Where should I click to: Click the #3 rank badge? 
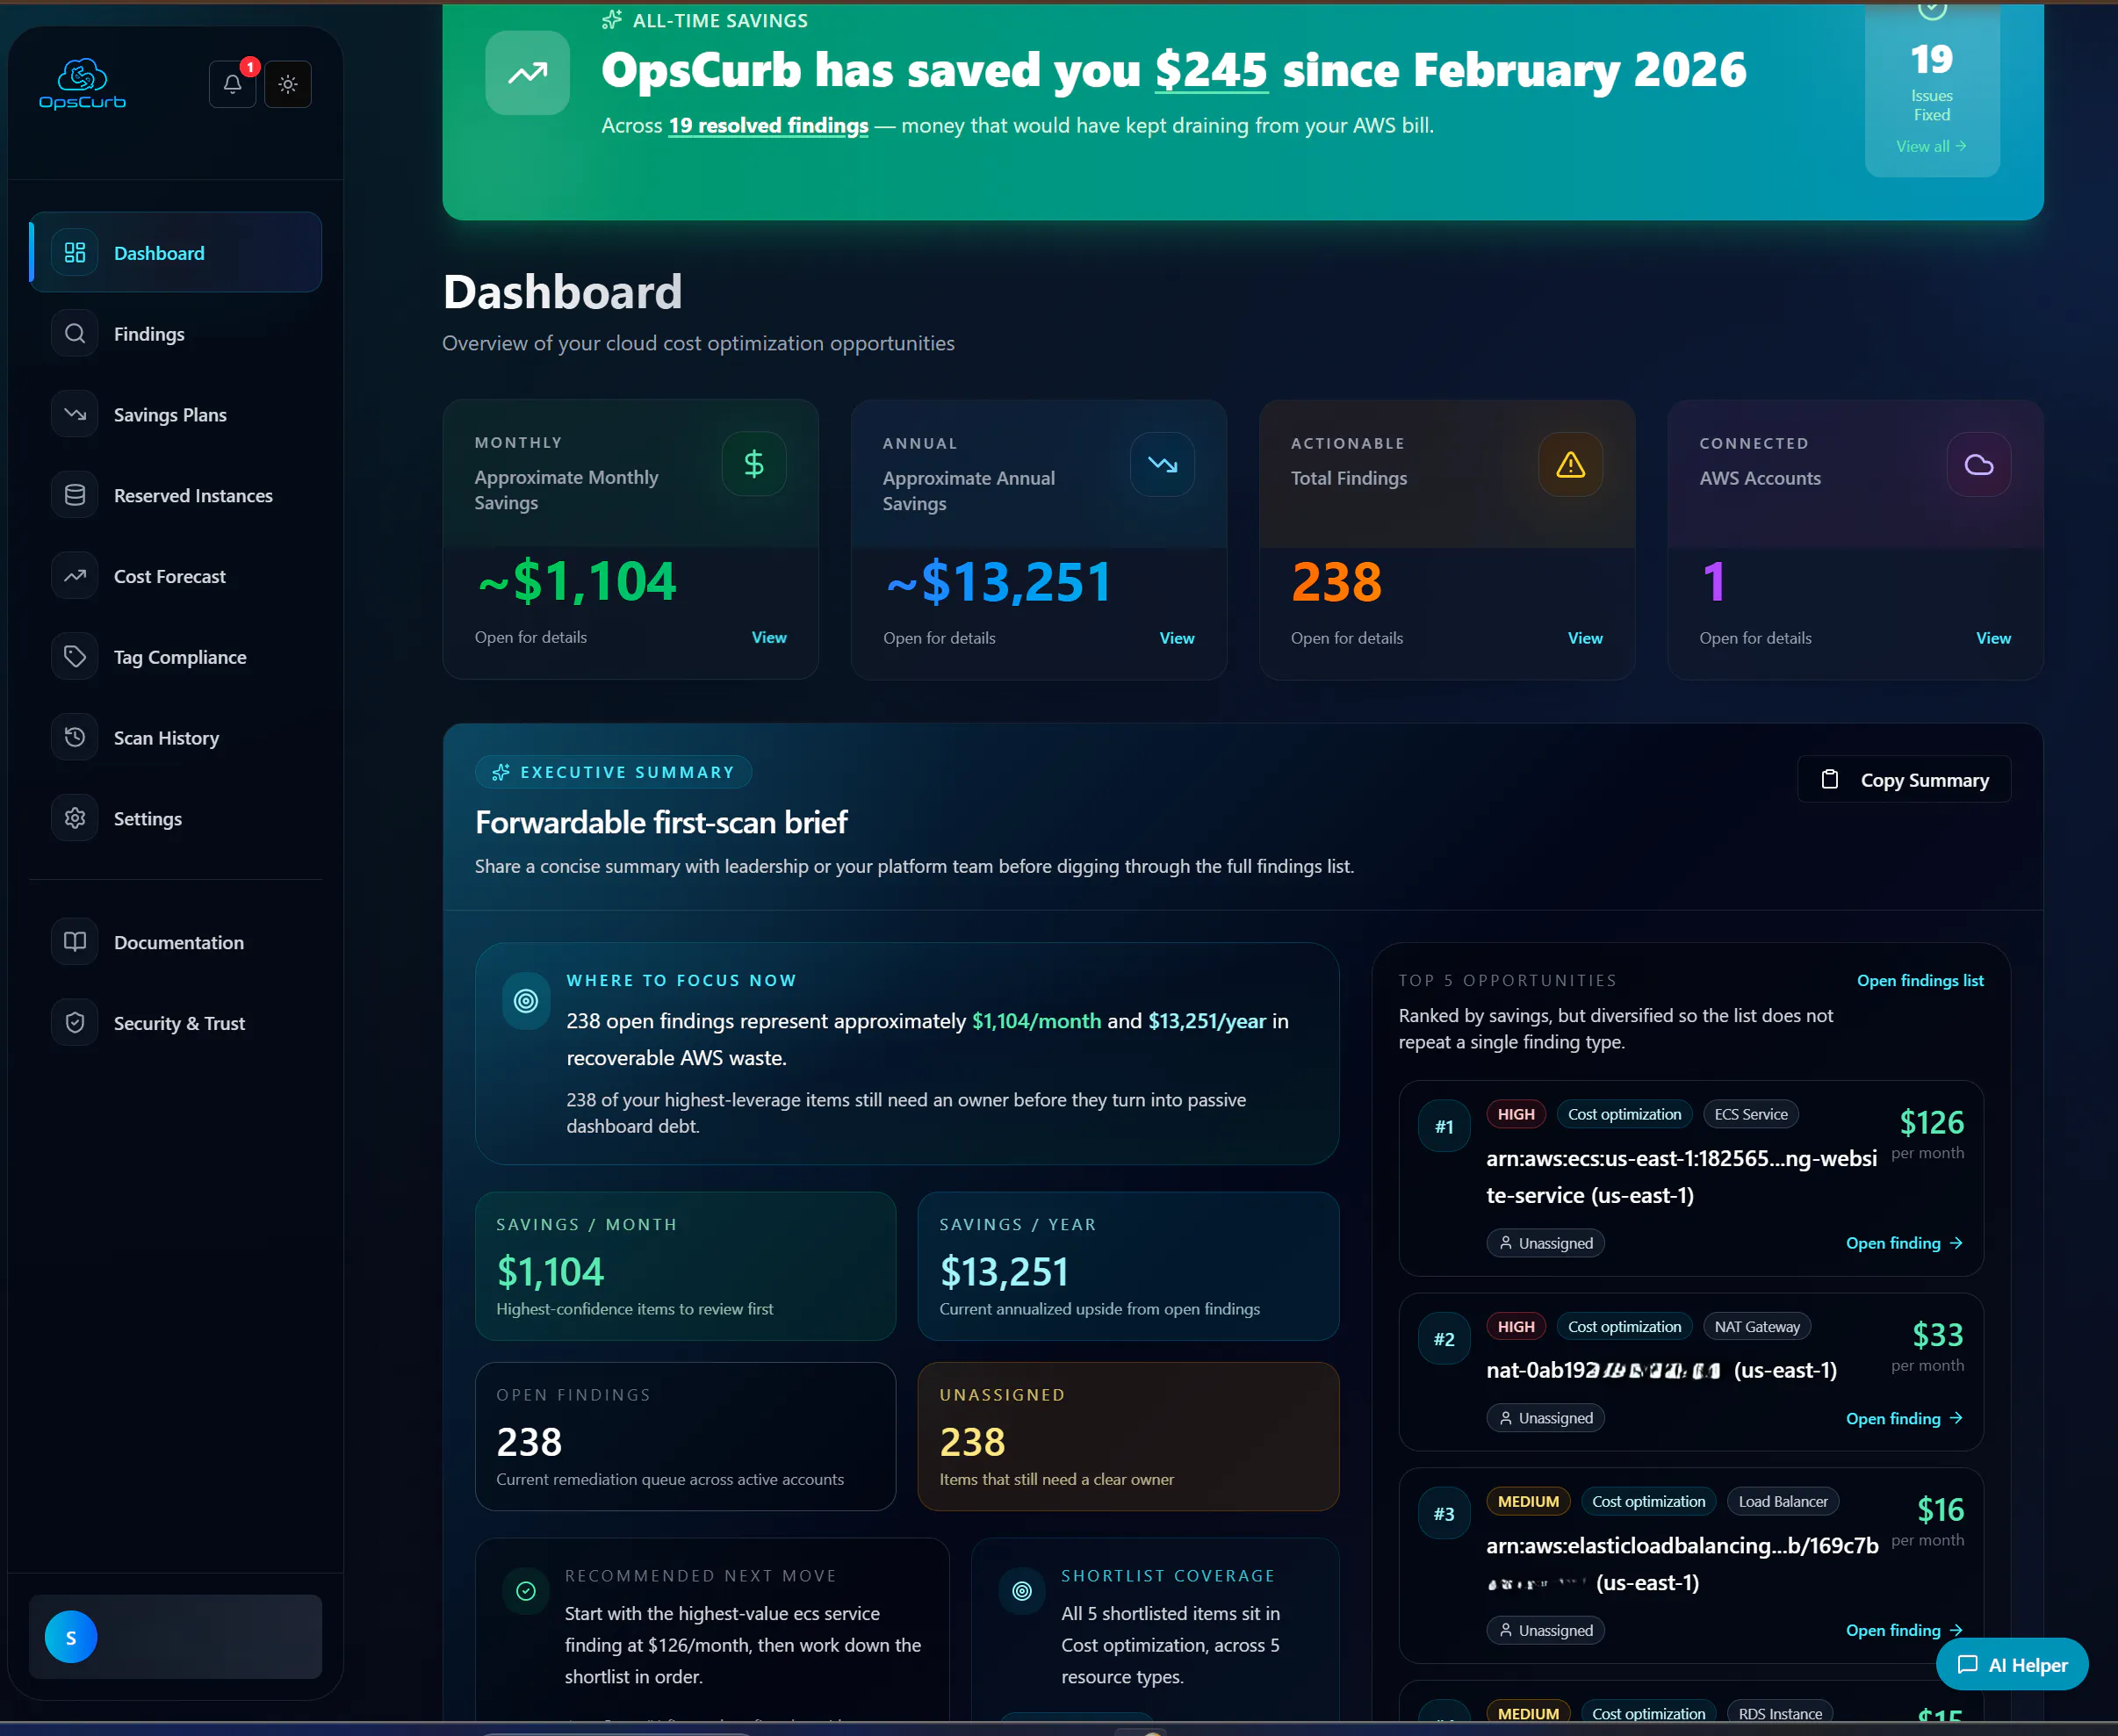[1444, 1514]
